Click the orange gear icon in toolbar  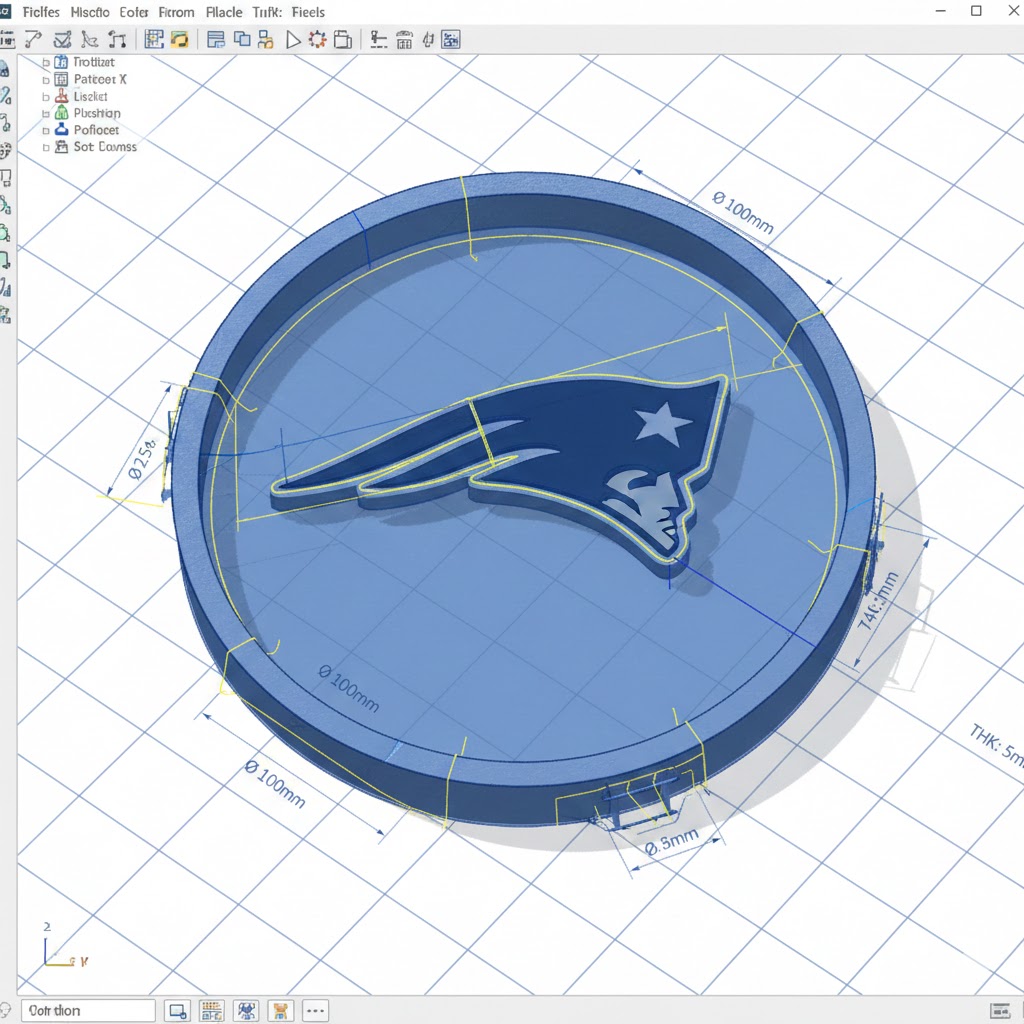click(318, 40)
